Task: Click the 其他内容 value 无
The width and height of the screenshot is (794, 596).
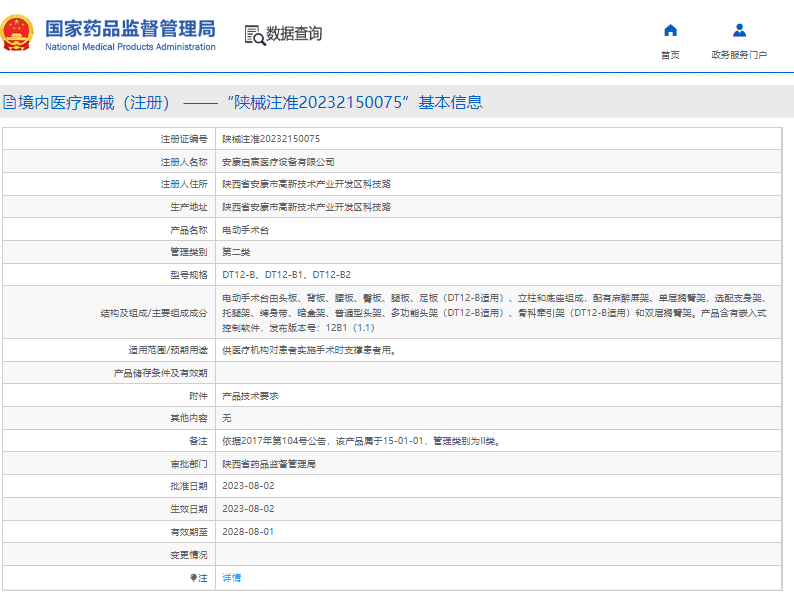Action: point(227,418)
